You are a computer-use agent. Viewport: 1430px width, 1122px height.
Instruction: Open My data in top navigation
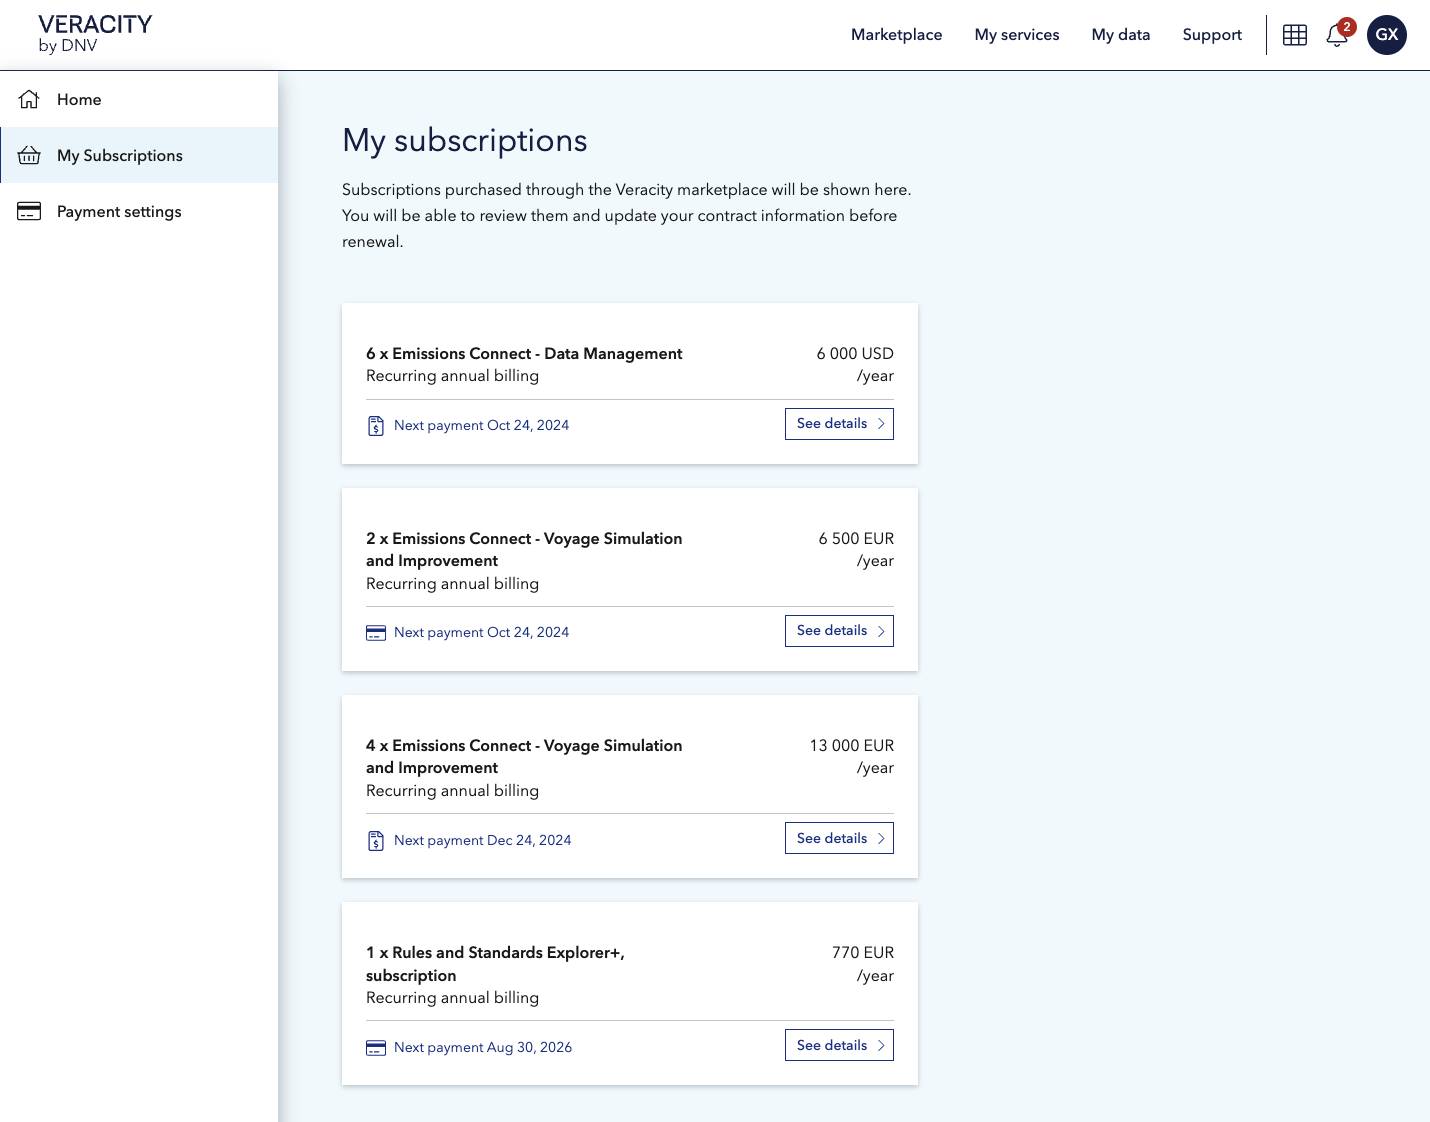pyautogui.click(x=1120, y=35)
